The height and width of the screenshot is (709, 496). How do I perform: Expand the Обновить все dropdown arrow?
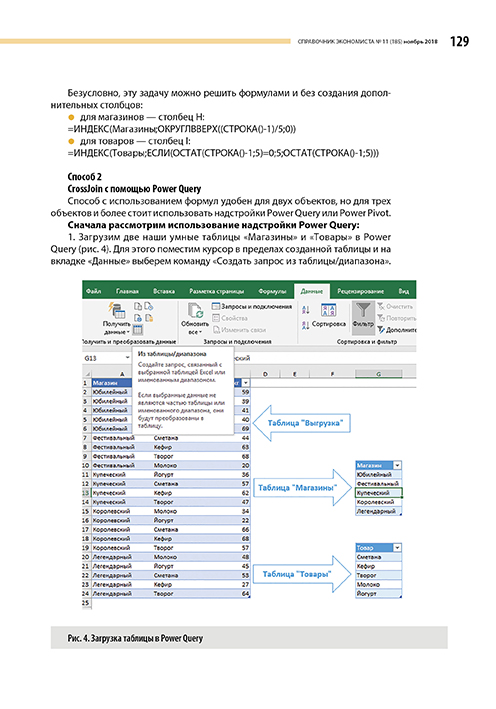click(x=200, y=332)
